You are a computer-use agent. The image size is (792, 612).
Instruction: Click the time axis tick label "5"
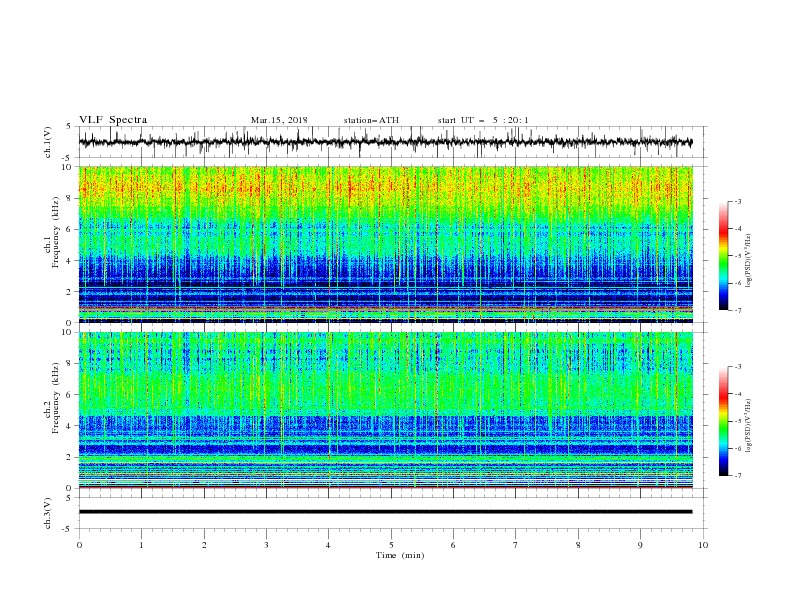[391, 545]
